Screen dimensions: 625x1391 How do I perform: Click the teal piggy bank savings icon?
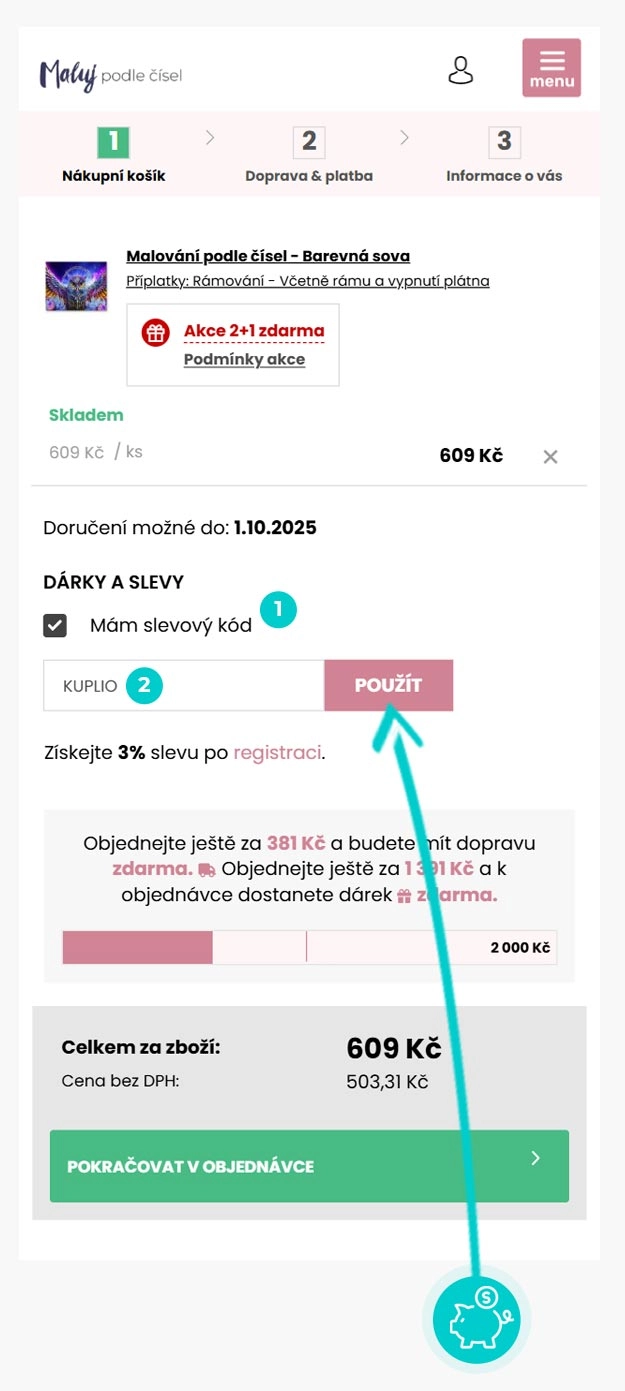[477, 1318]
